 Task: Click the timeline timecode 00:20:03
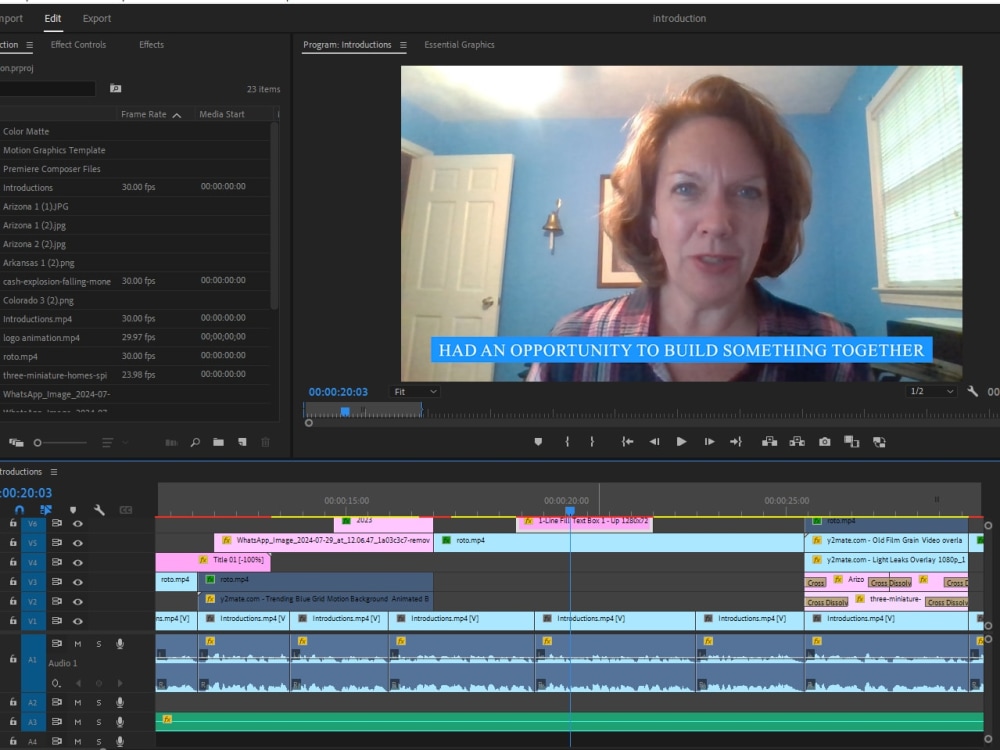pos(26,493)
